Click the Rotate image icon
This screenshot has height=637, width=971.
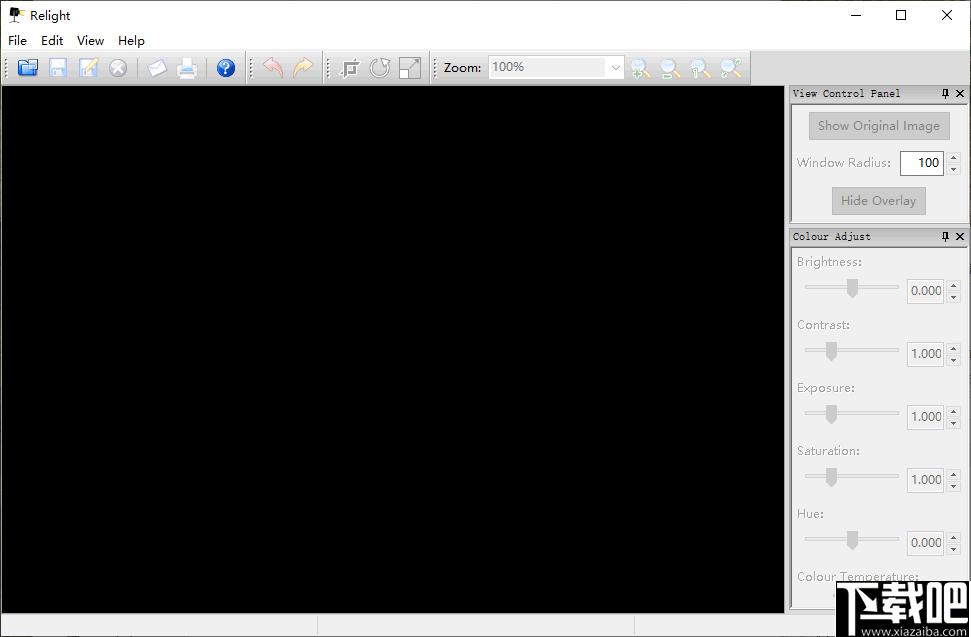point(380,67)
